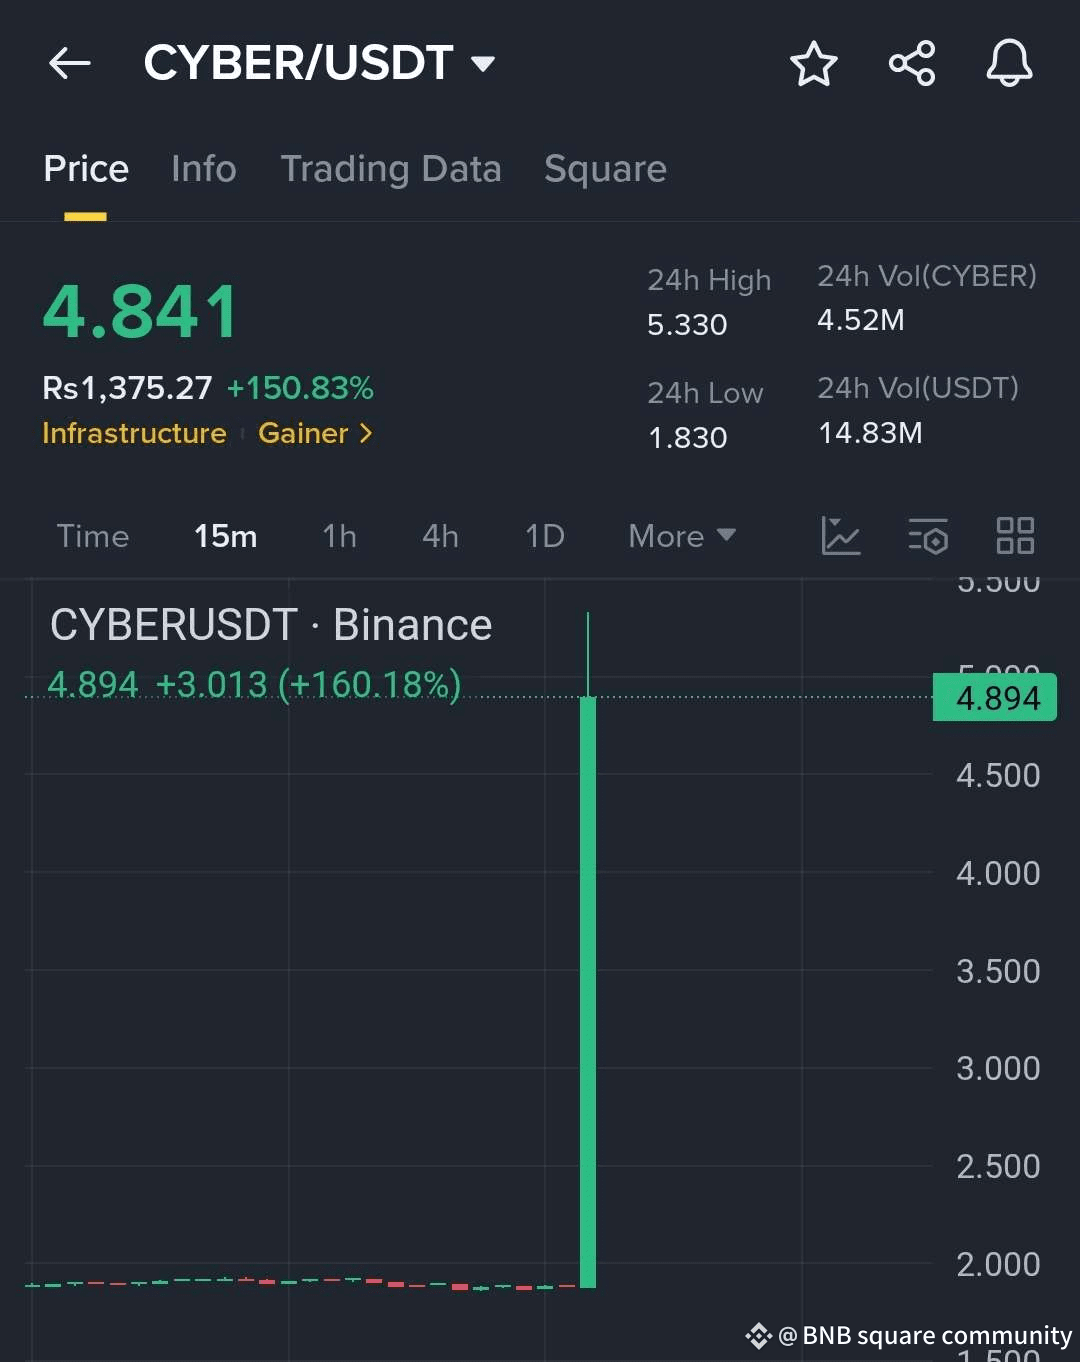Open the grid layout icon
Viewport: 1080px width, 1362px height.
(x=1015, y=536)
